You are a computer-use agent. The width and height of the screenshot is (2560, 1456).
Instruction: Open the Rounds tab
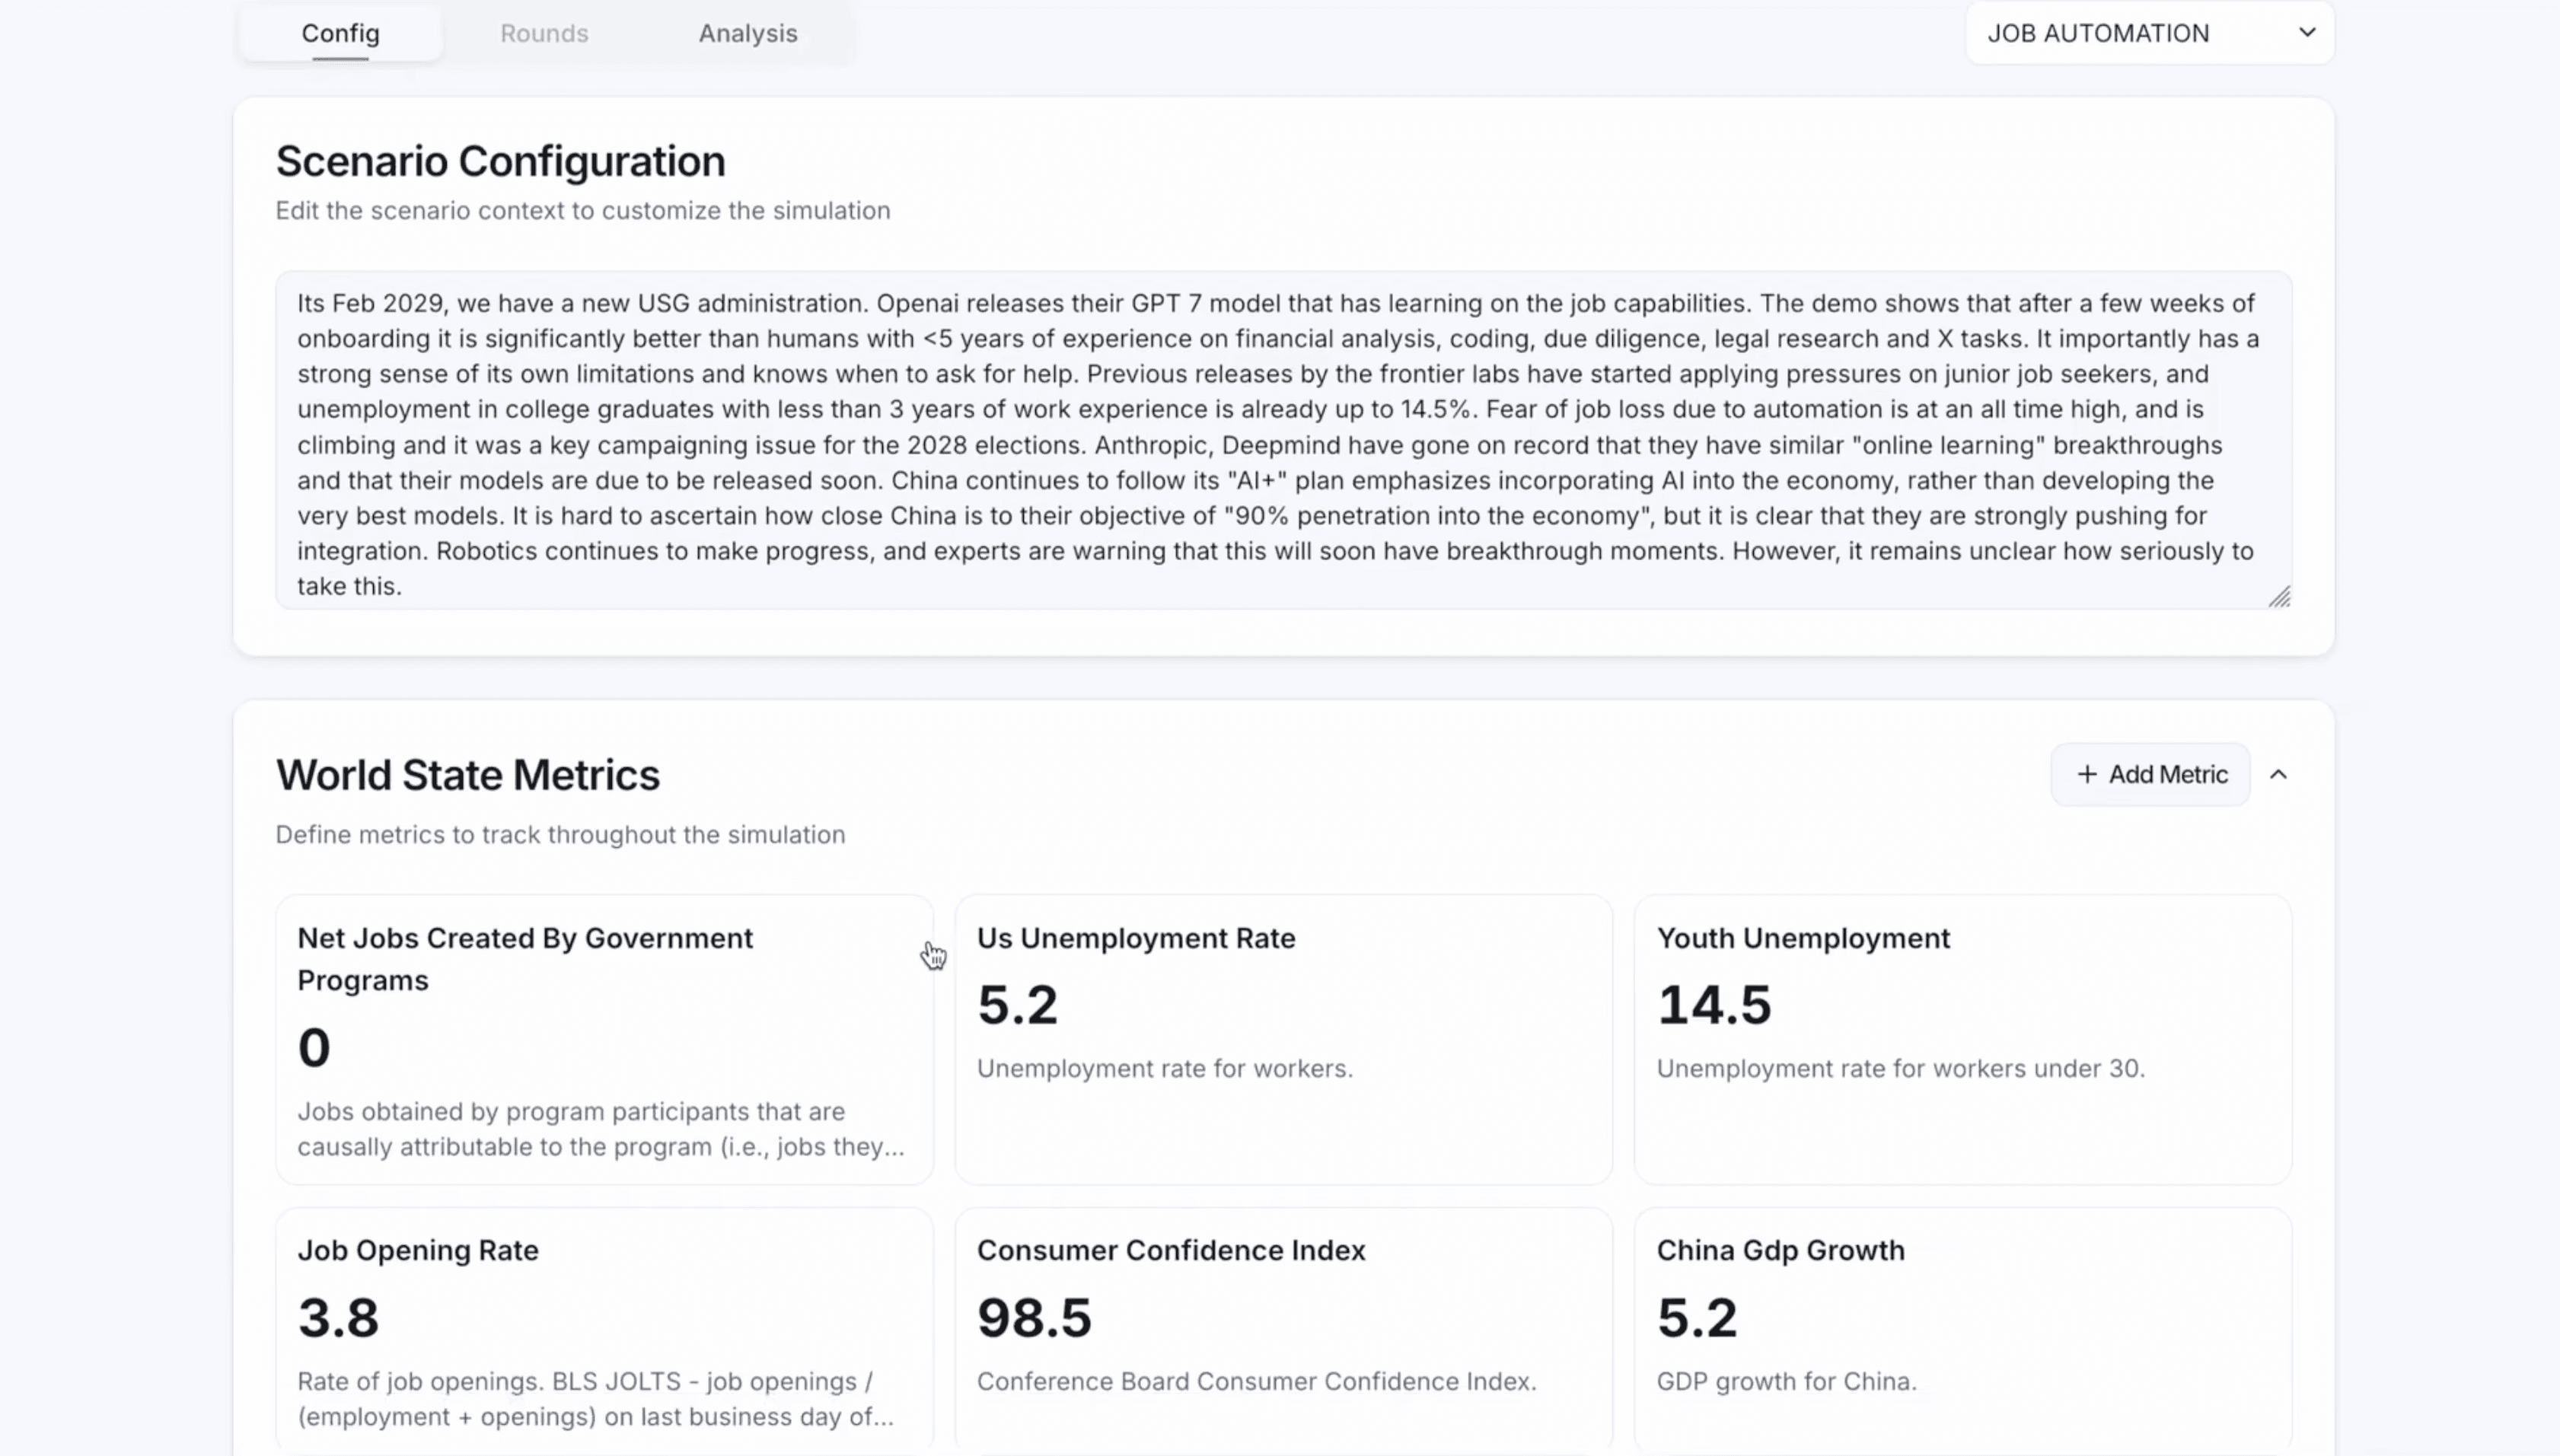point(544,33)
